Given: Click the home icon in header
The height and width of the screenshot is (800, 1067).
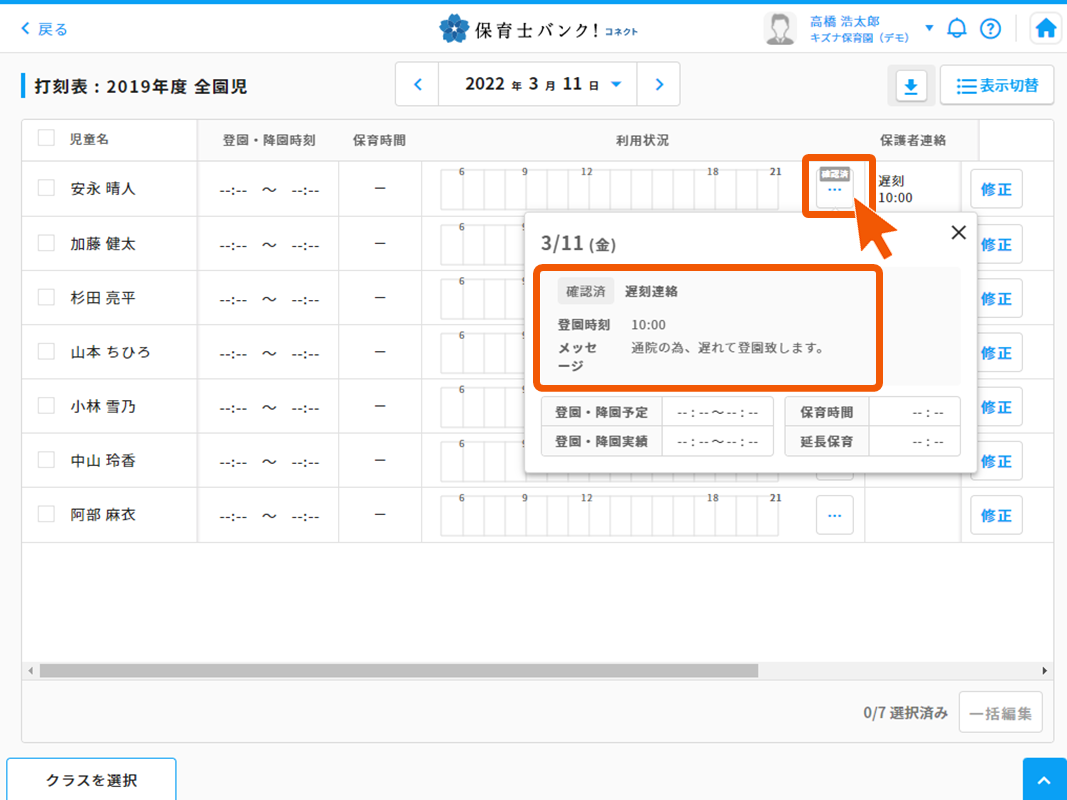Looking at the screenshot, I should 1046,28.
